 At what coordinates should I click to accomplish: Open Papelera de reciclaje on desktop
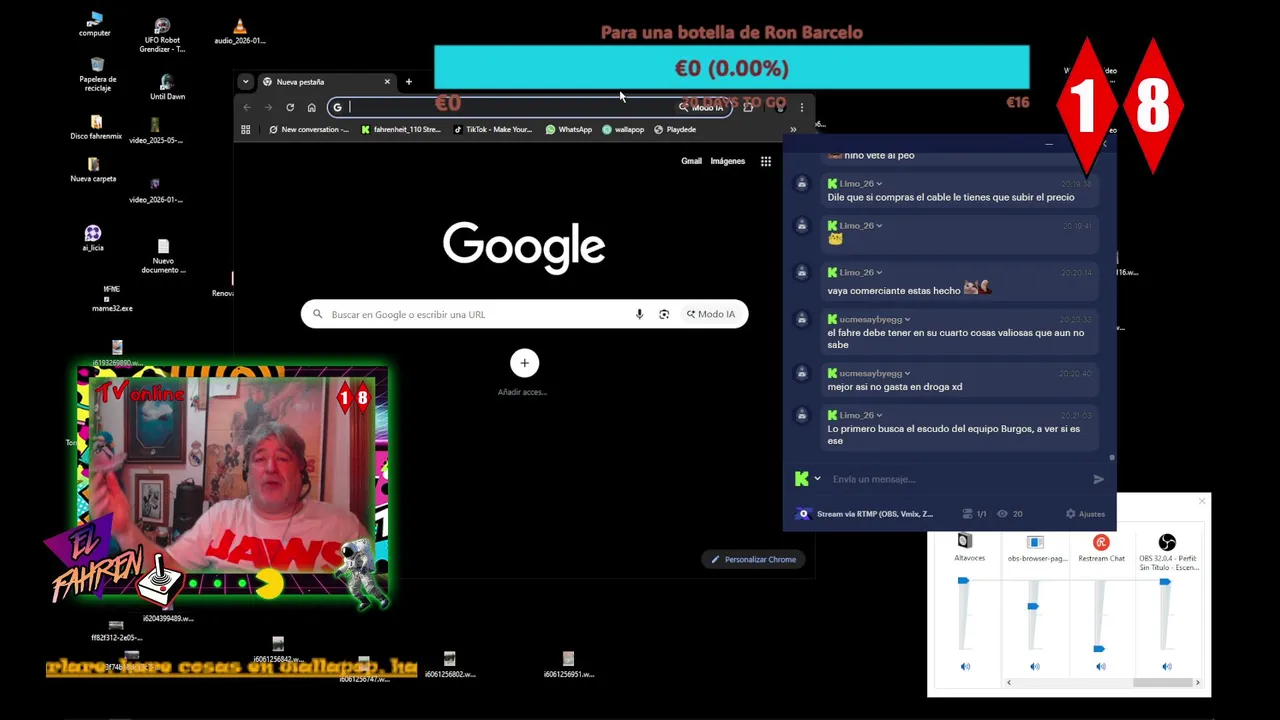[x=97, y=74]
